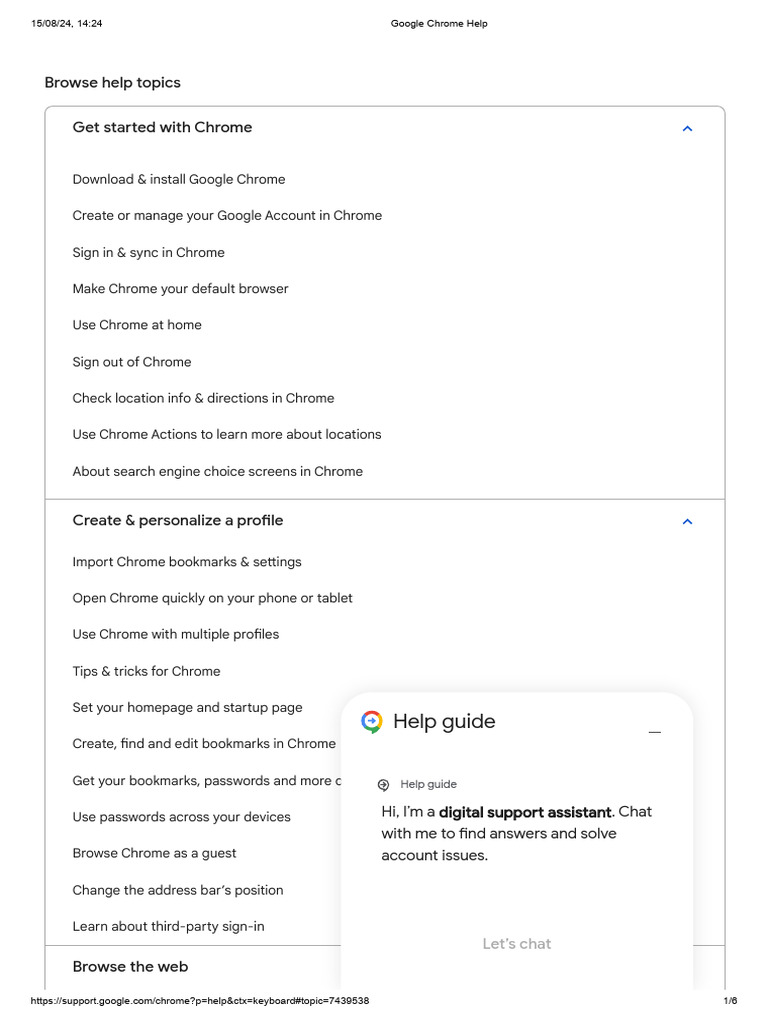View Tips & tricks for Chrome
Screen dimensions: 768x1024
[146, 671]
